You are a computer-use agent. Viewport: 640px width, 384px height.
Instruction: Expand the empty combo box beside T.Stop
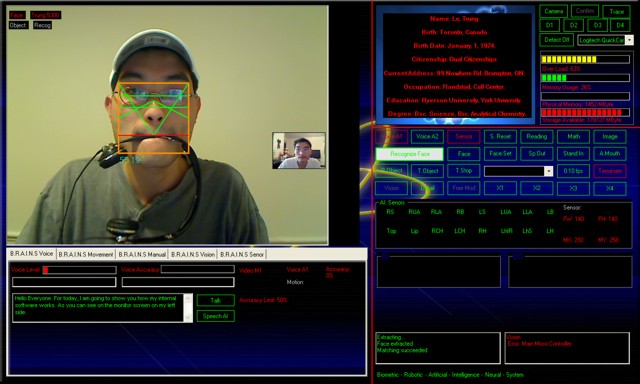coord(549,171)
